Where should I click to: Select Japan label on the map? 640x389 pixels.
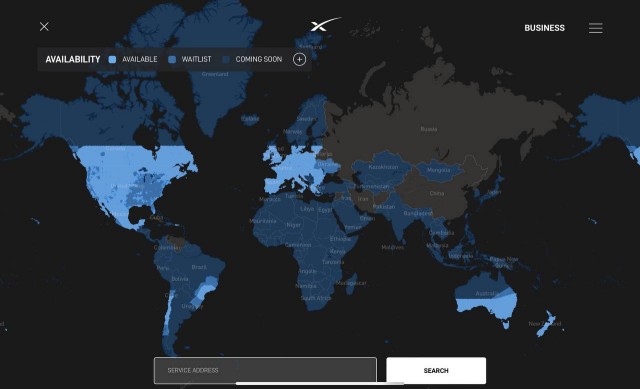pyautogui.click(x=494, y=192)
